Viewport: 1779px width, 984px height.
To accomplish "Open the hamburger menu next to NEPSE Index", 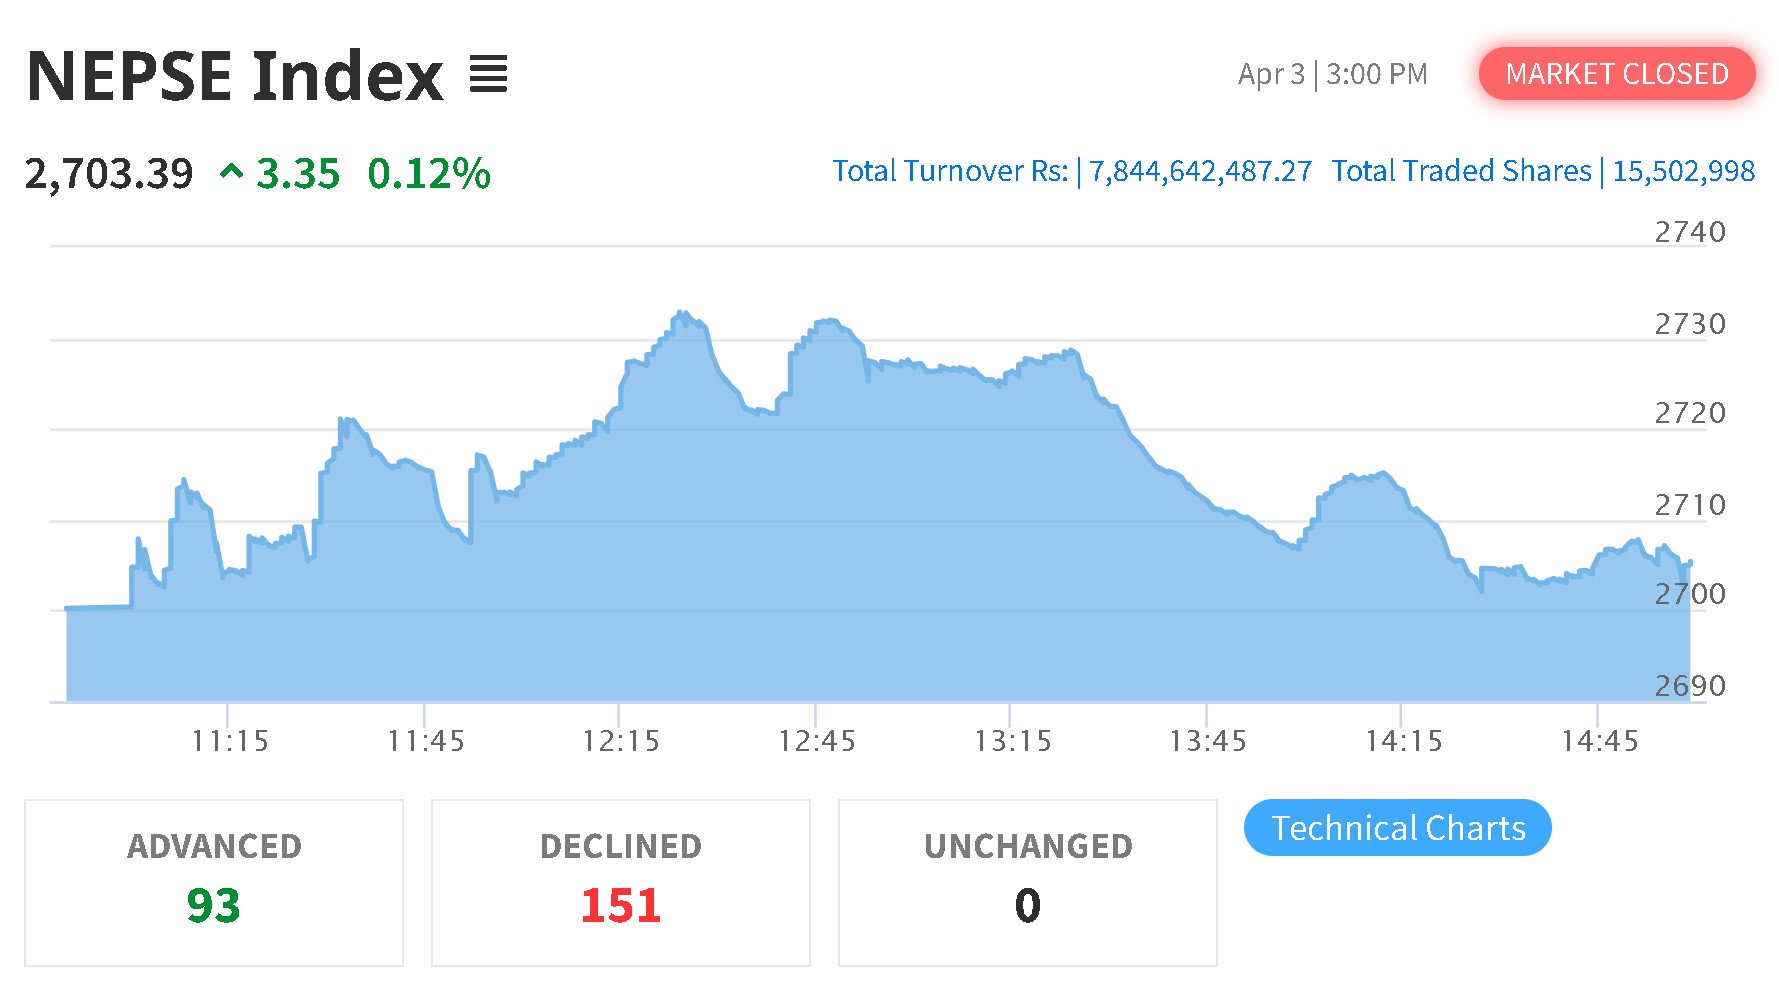I will [488, 74].
